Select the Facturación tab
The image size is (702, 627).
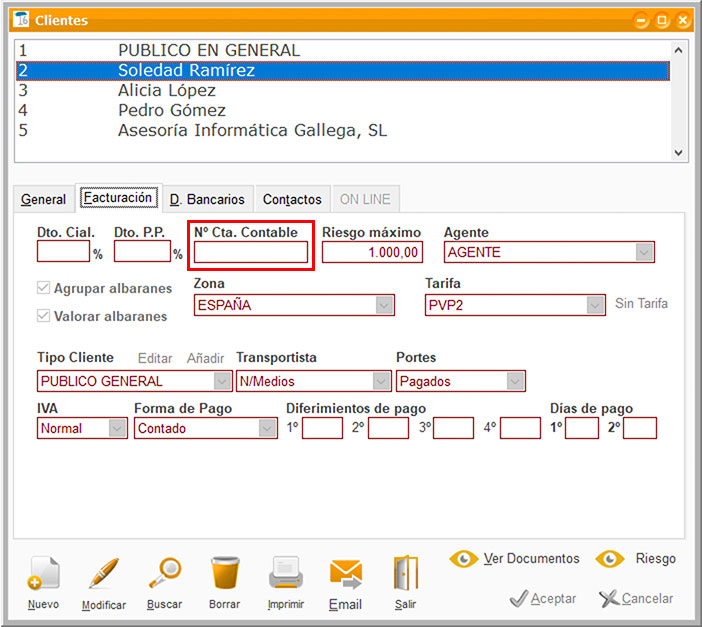pyautogui.click(x=118, y=198)
